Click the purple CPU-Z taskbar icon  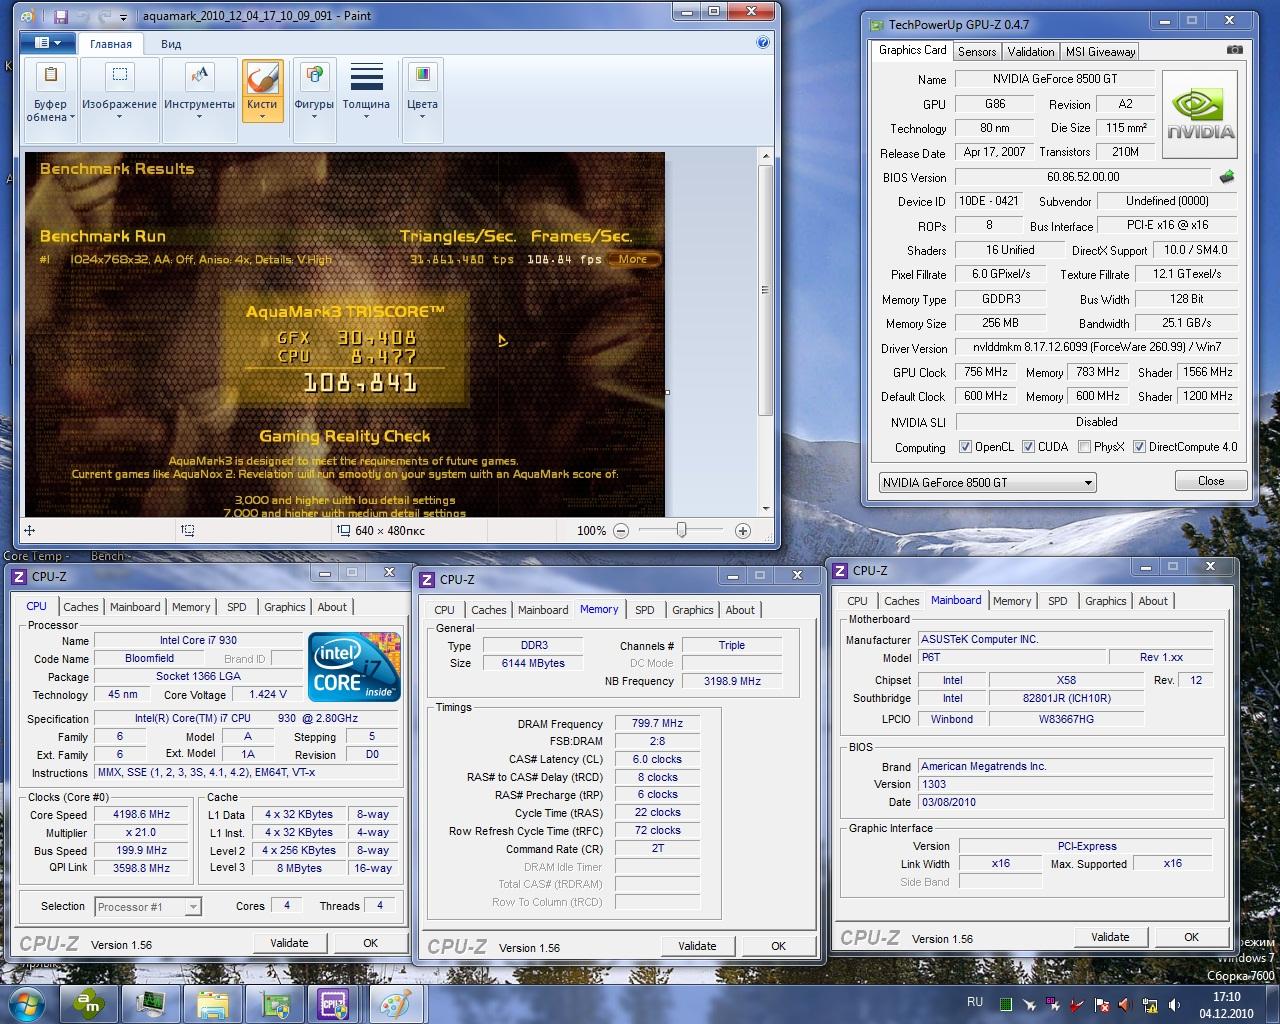[334, 1005]
